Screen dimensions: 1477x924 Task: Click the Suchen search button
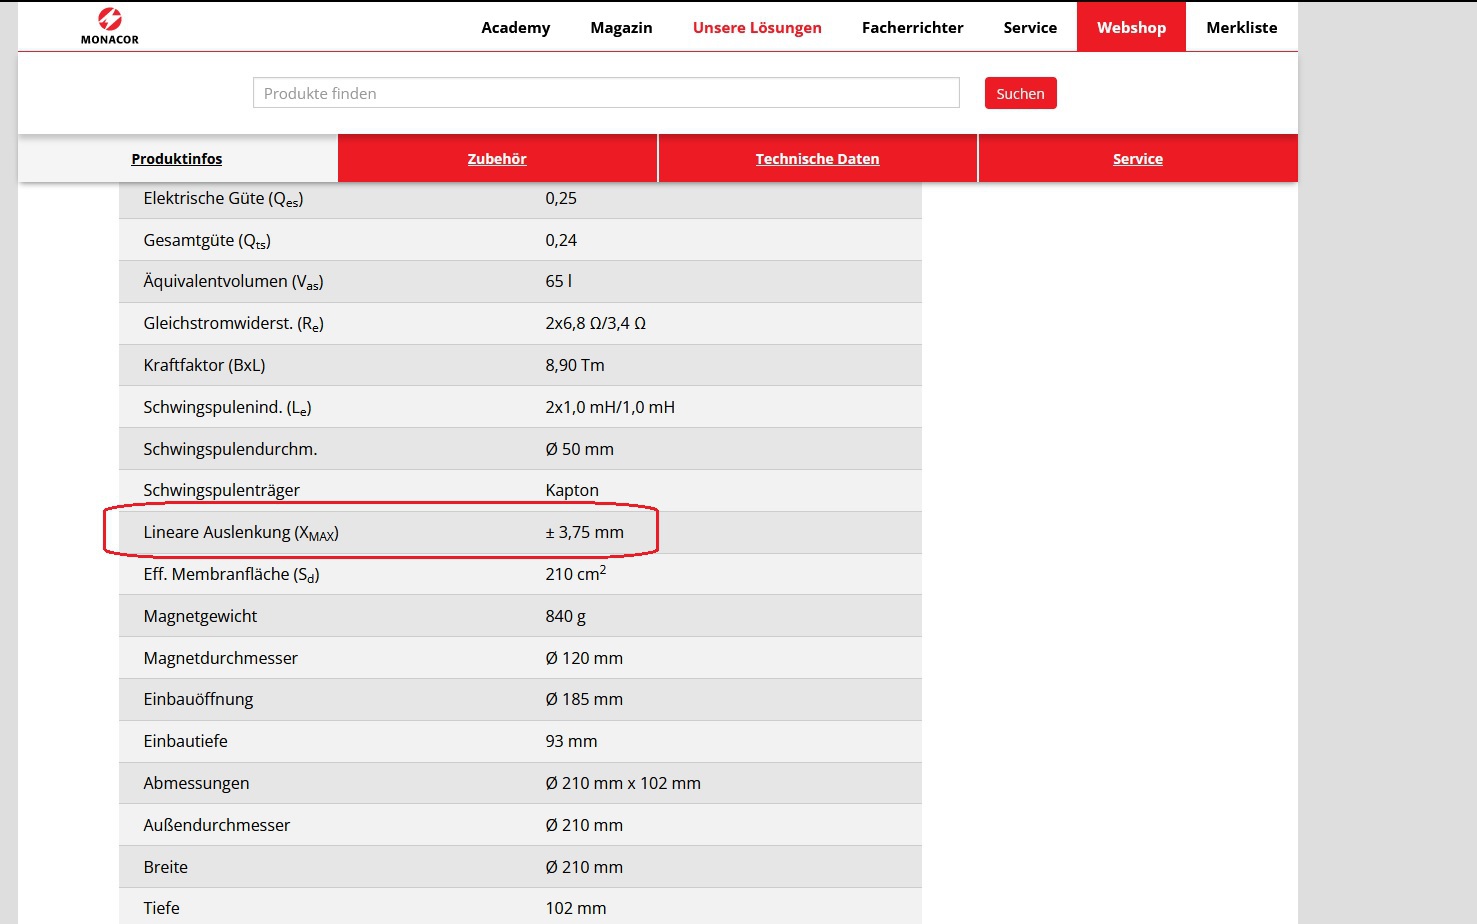tap(1020, 93)
